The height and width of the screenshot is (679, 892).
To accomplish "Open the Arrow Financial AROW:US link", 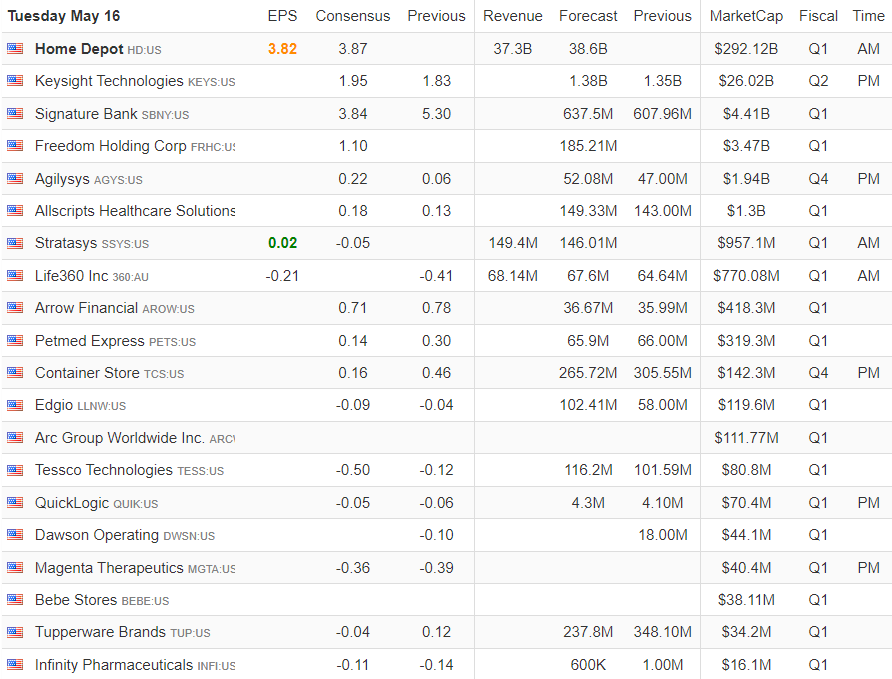I will point(114,308).
